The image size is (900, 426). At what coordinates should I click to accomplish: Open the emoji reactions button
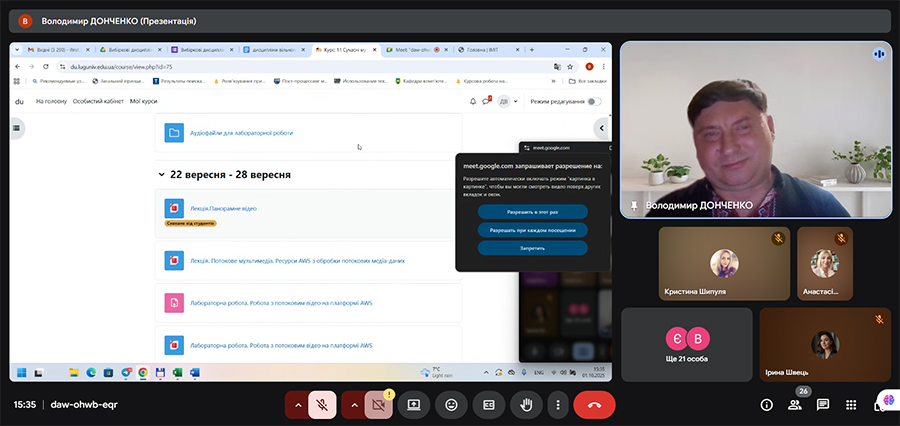452,405
